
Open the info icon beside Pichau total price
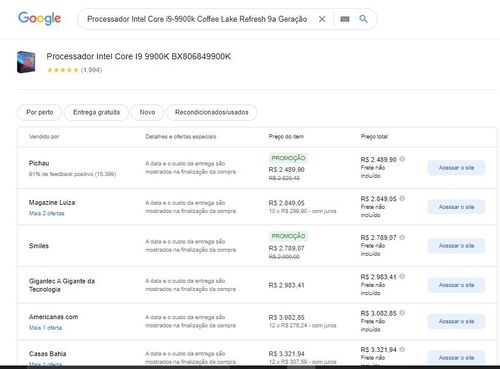(402, 159)
